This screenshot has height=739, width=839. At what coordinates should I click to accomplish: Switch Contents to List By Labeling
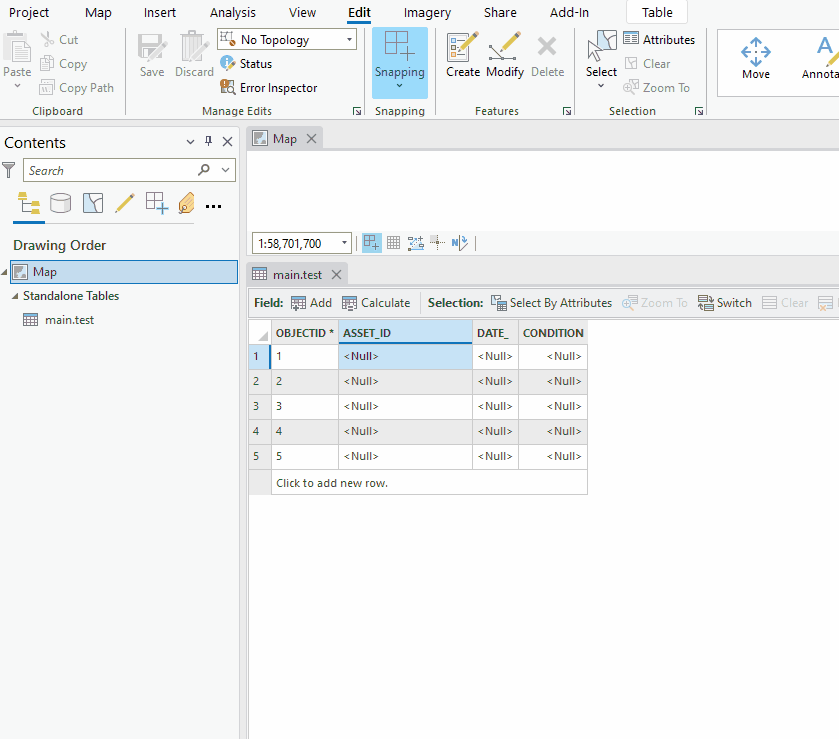186,204
